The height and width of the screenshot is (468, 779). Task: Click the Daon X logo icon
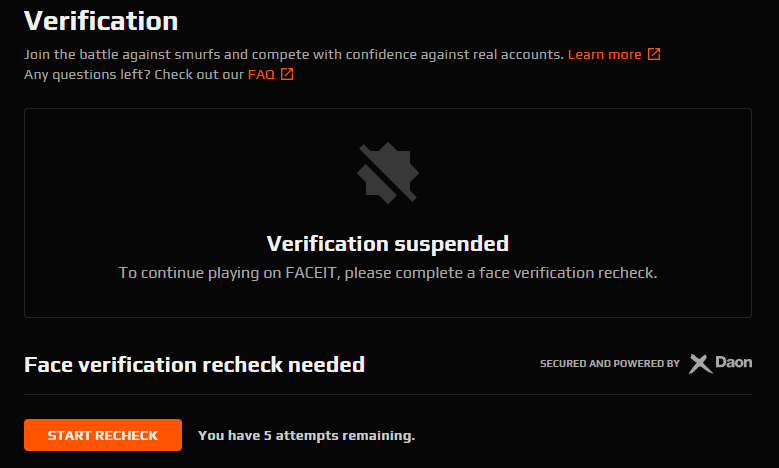point(700,363)
